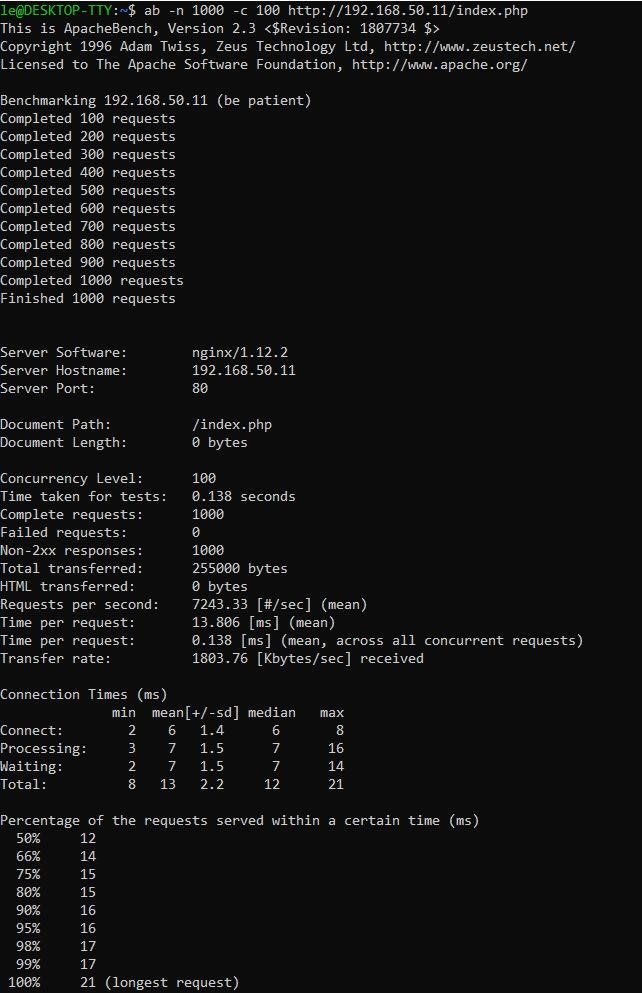The height and width of the screenshot is (993, 642).
Task: Click the Connection Times (ms) heading
Action: coord(84,695)
